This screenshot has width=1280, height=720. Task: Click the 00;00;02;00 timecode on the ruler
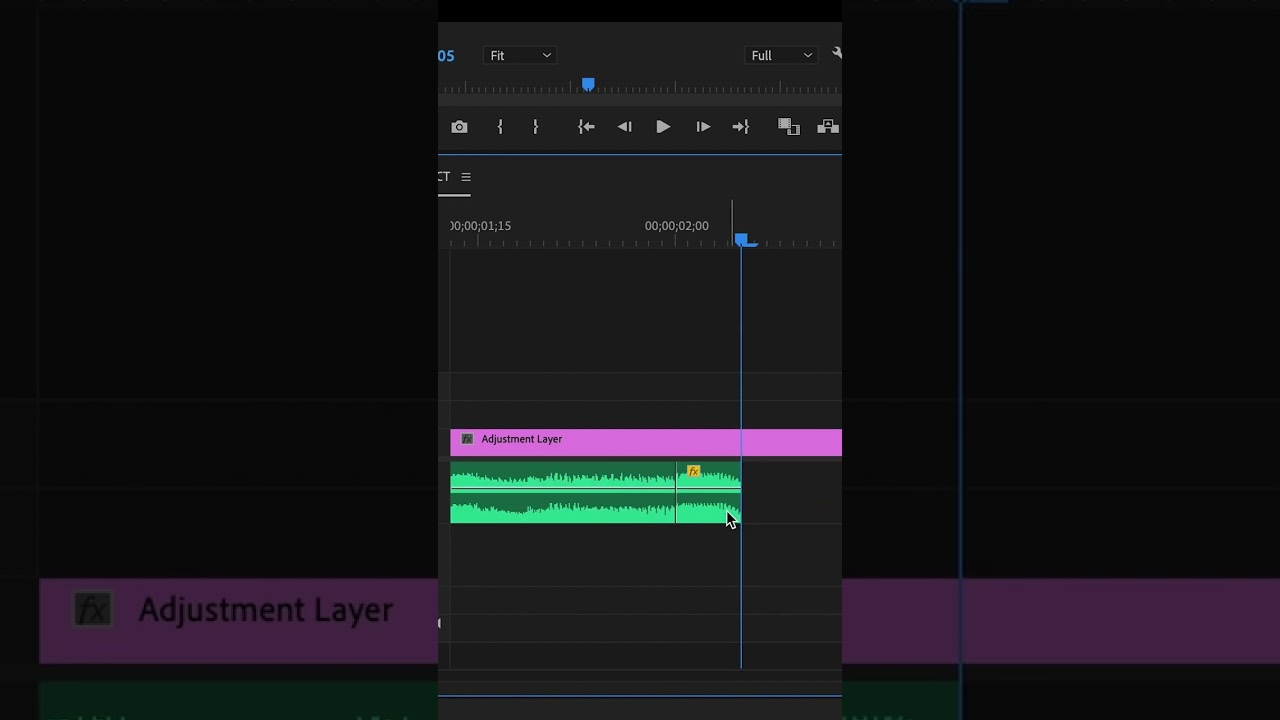[x=677, y=226]
